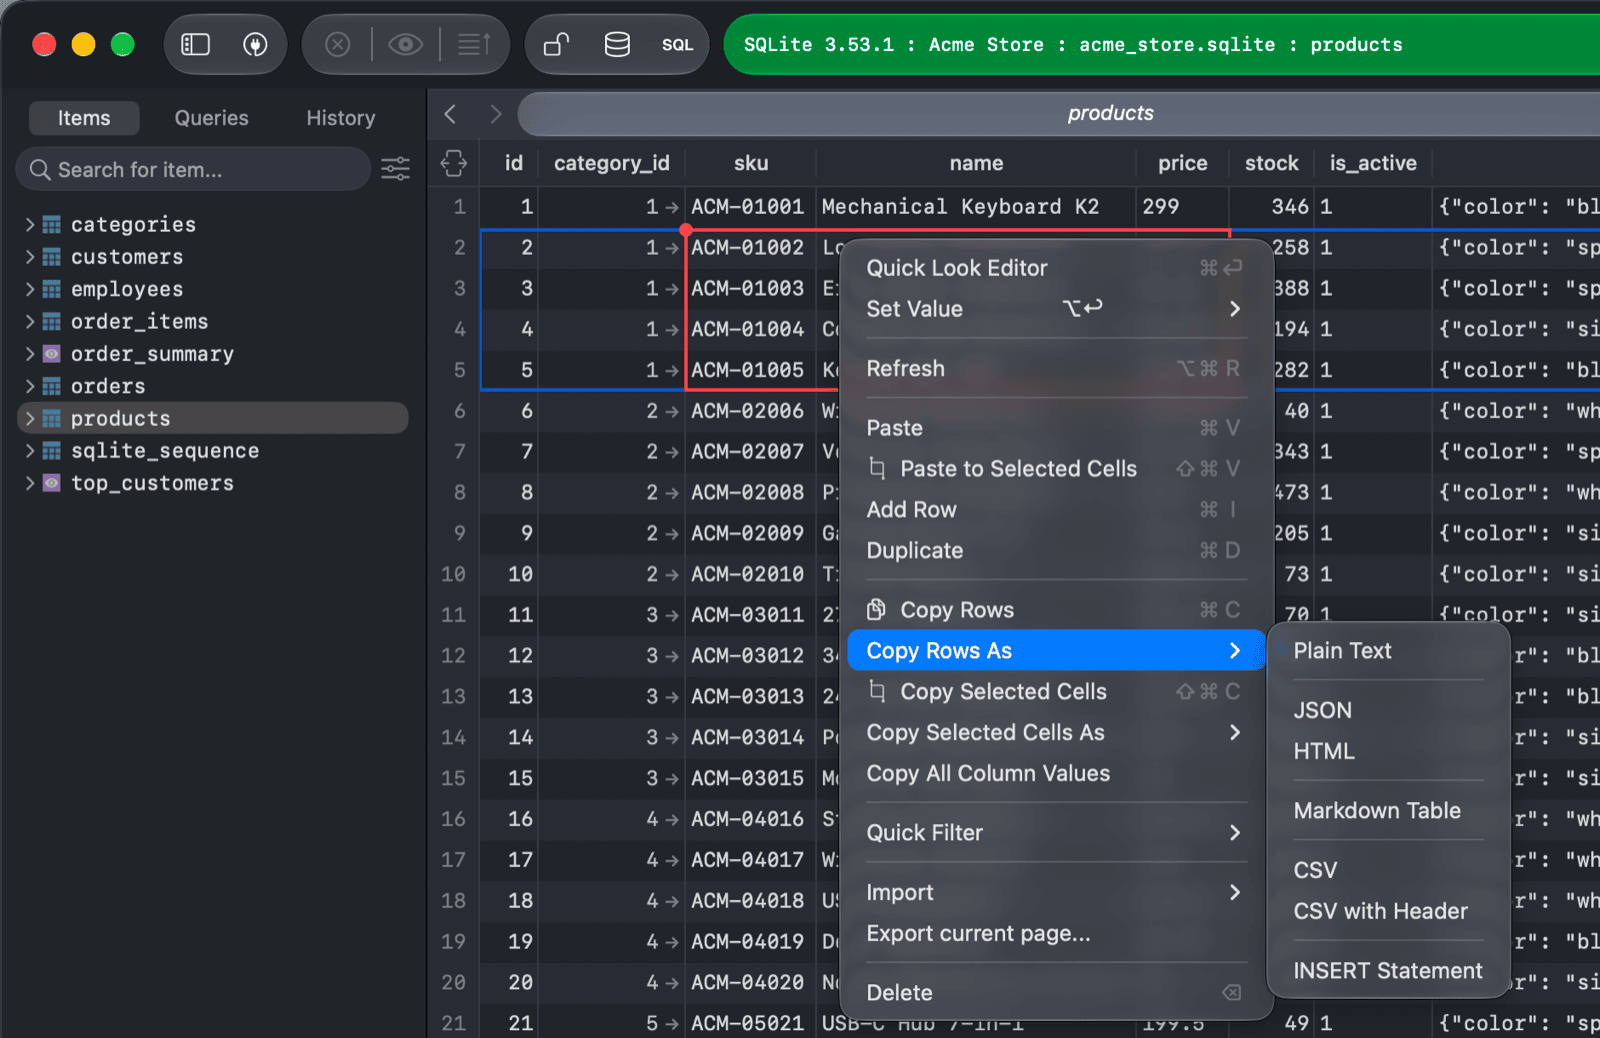This screenshot has width=1600, height=1038.
Task: Click the column settings icon left of id header
Action: click(x=454, y=163)
